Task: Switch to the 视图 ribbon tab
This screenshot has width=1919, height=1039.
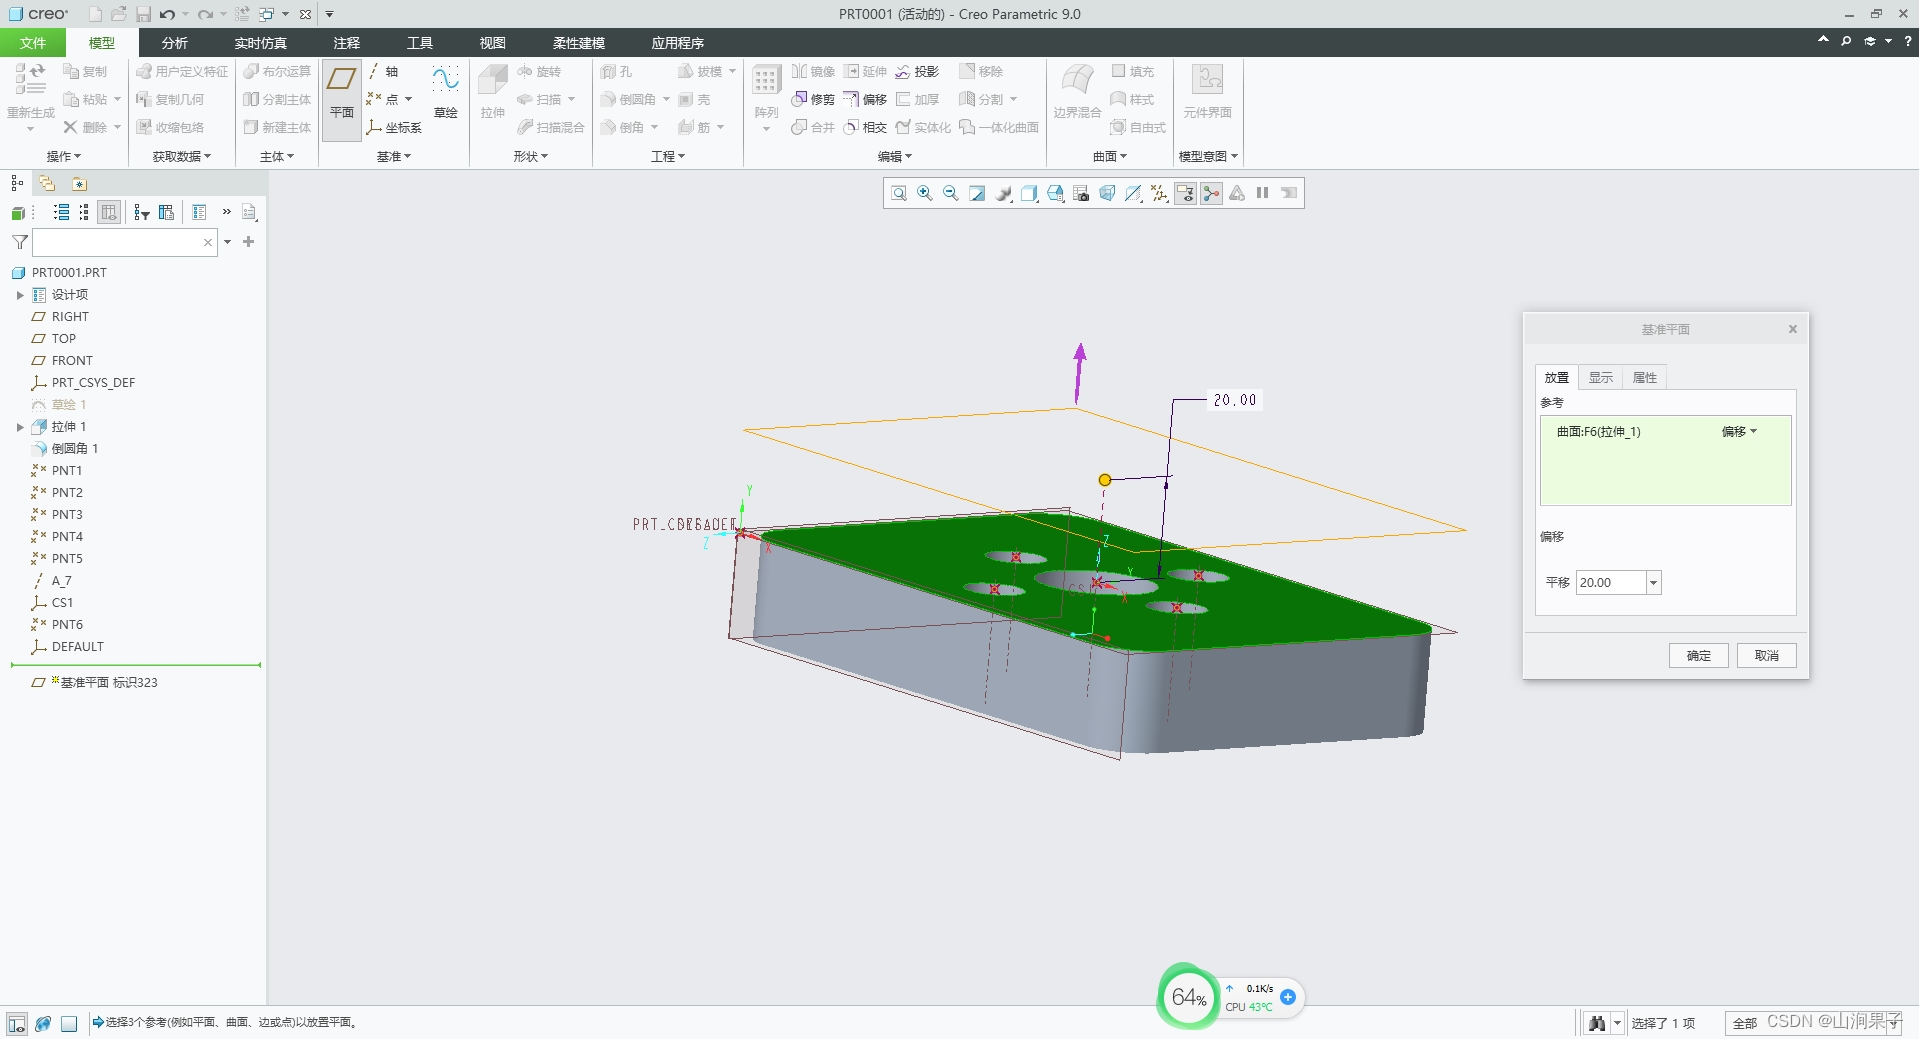Action: tap(493, 43)
